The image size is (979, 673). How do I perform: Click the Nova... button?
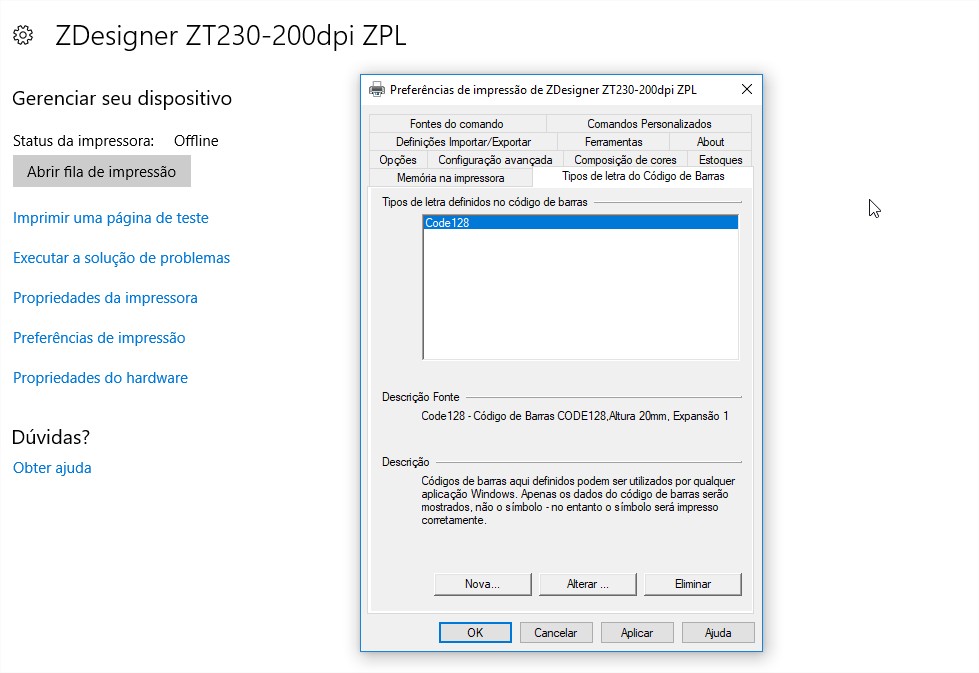click(483, 584)
